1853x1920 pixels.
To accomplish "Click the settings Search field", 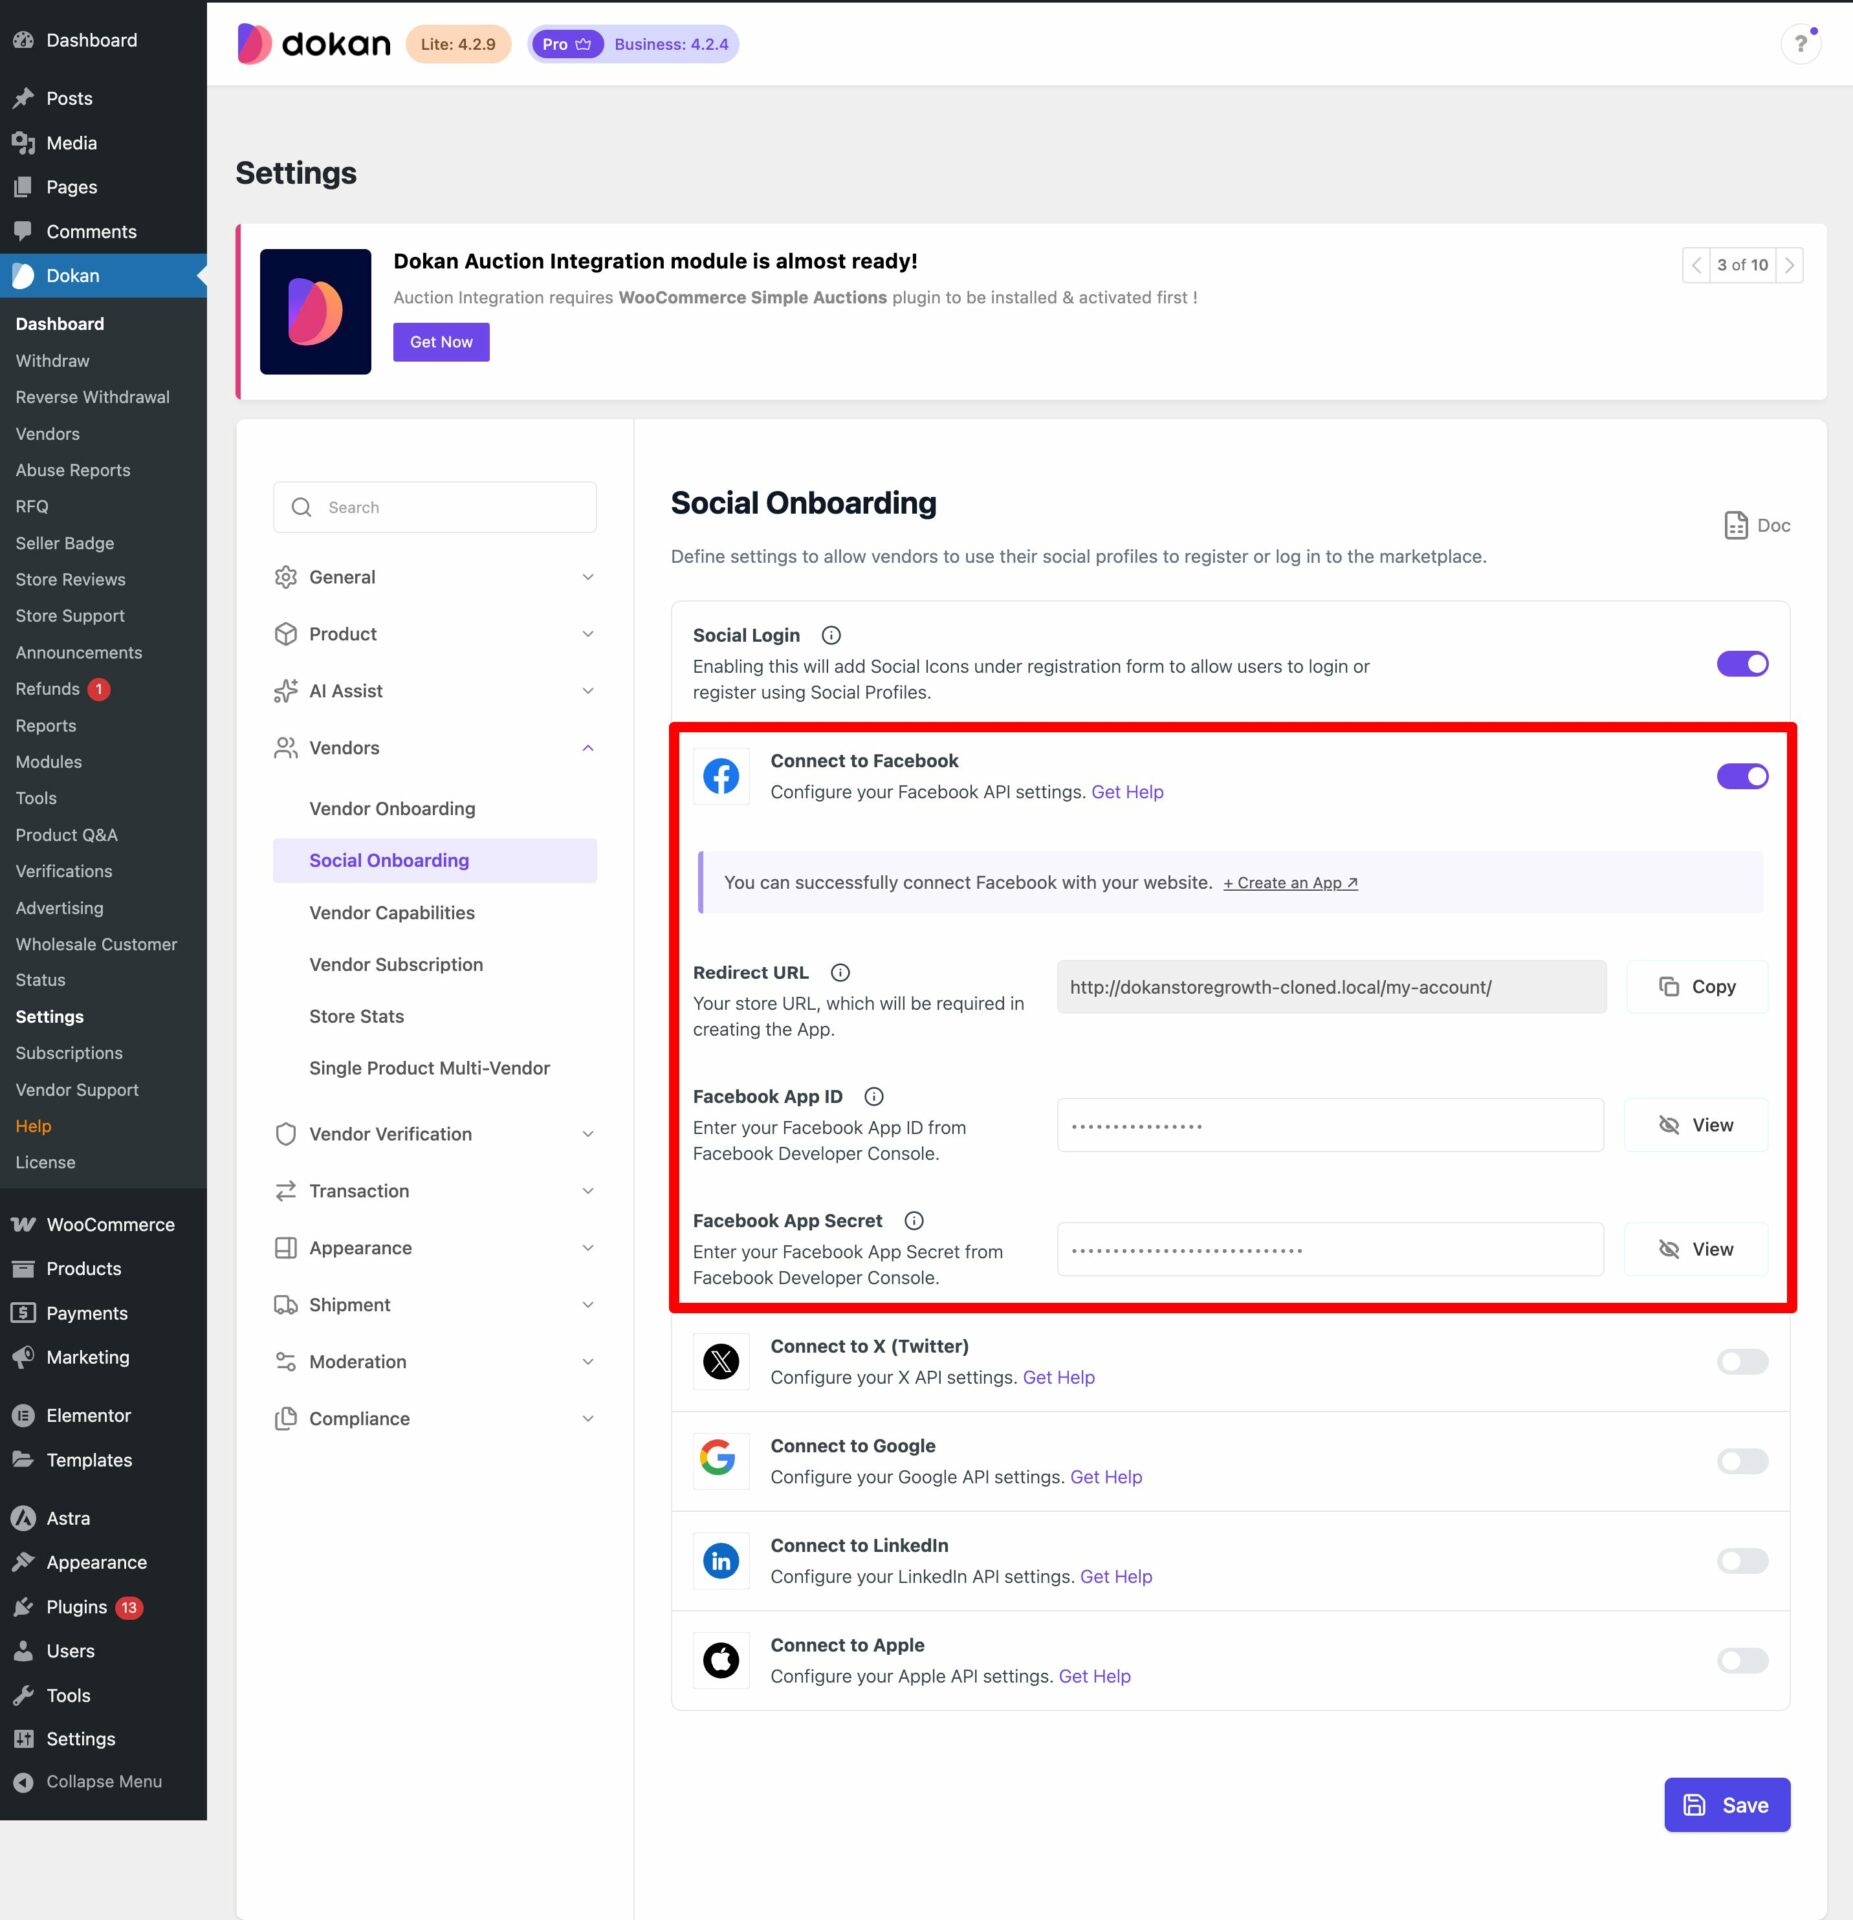I will [x=435, y=507].
